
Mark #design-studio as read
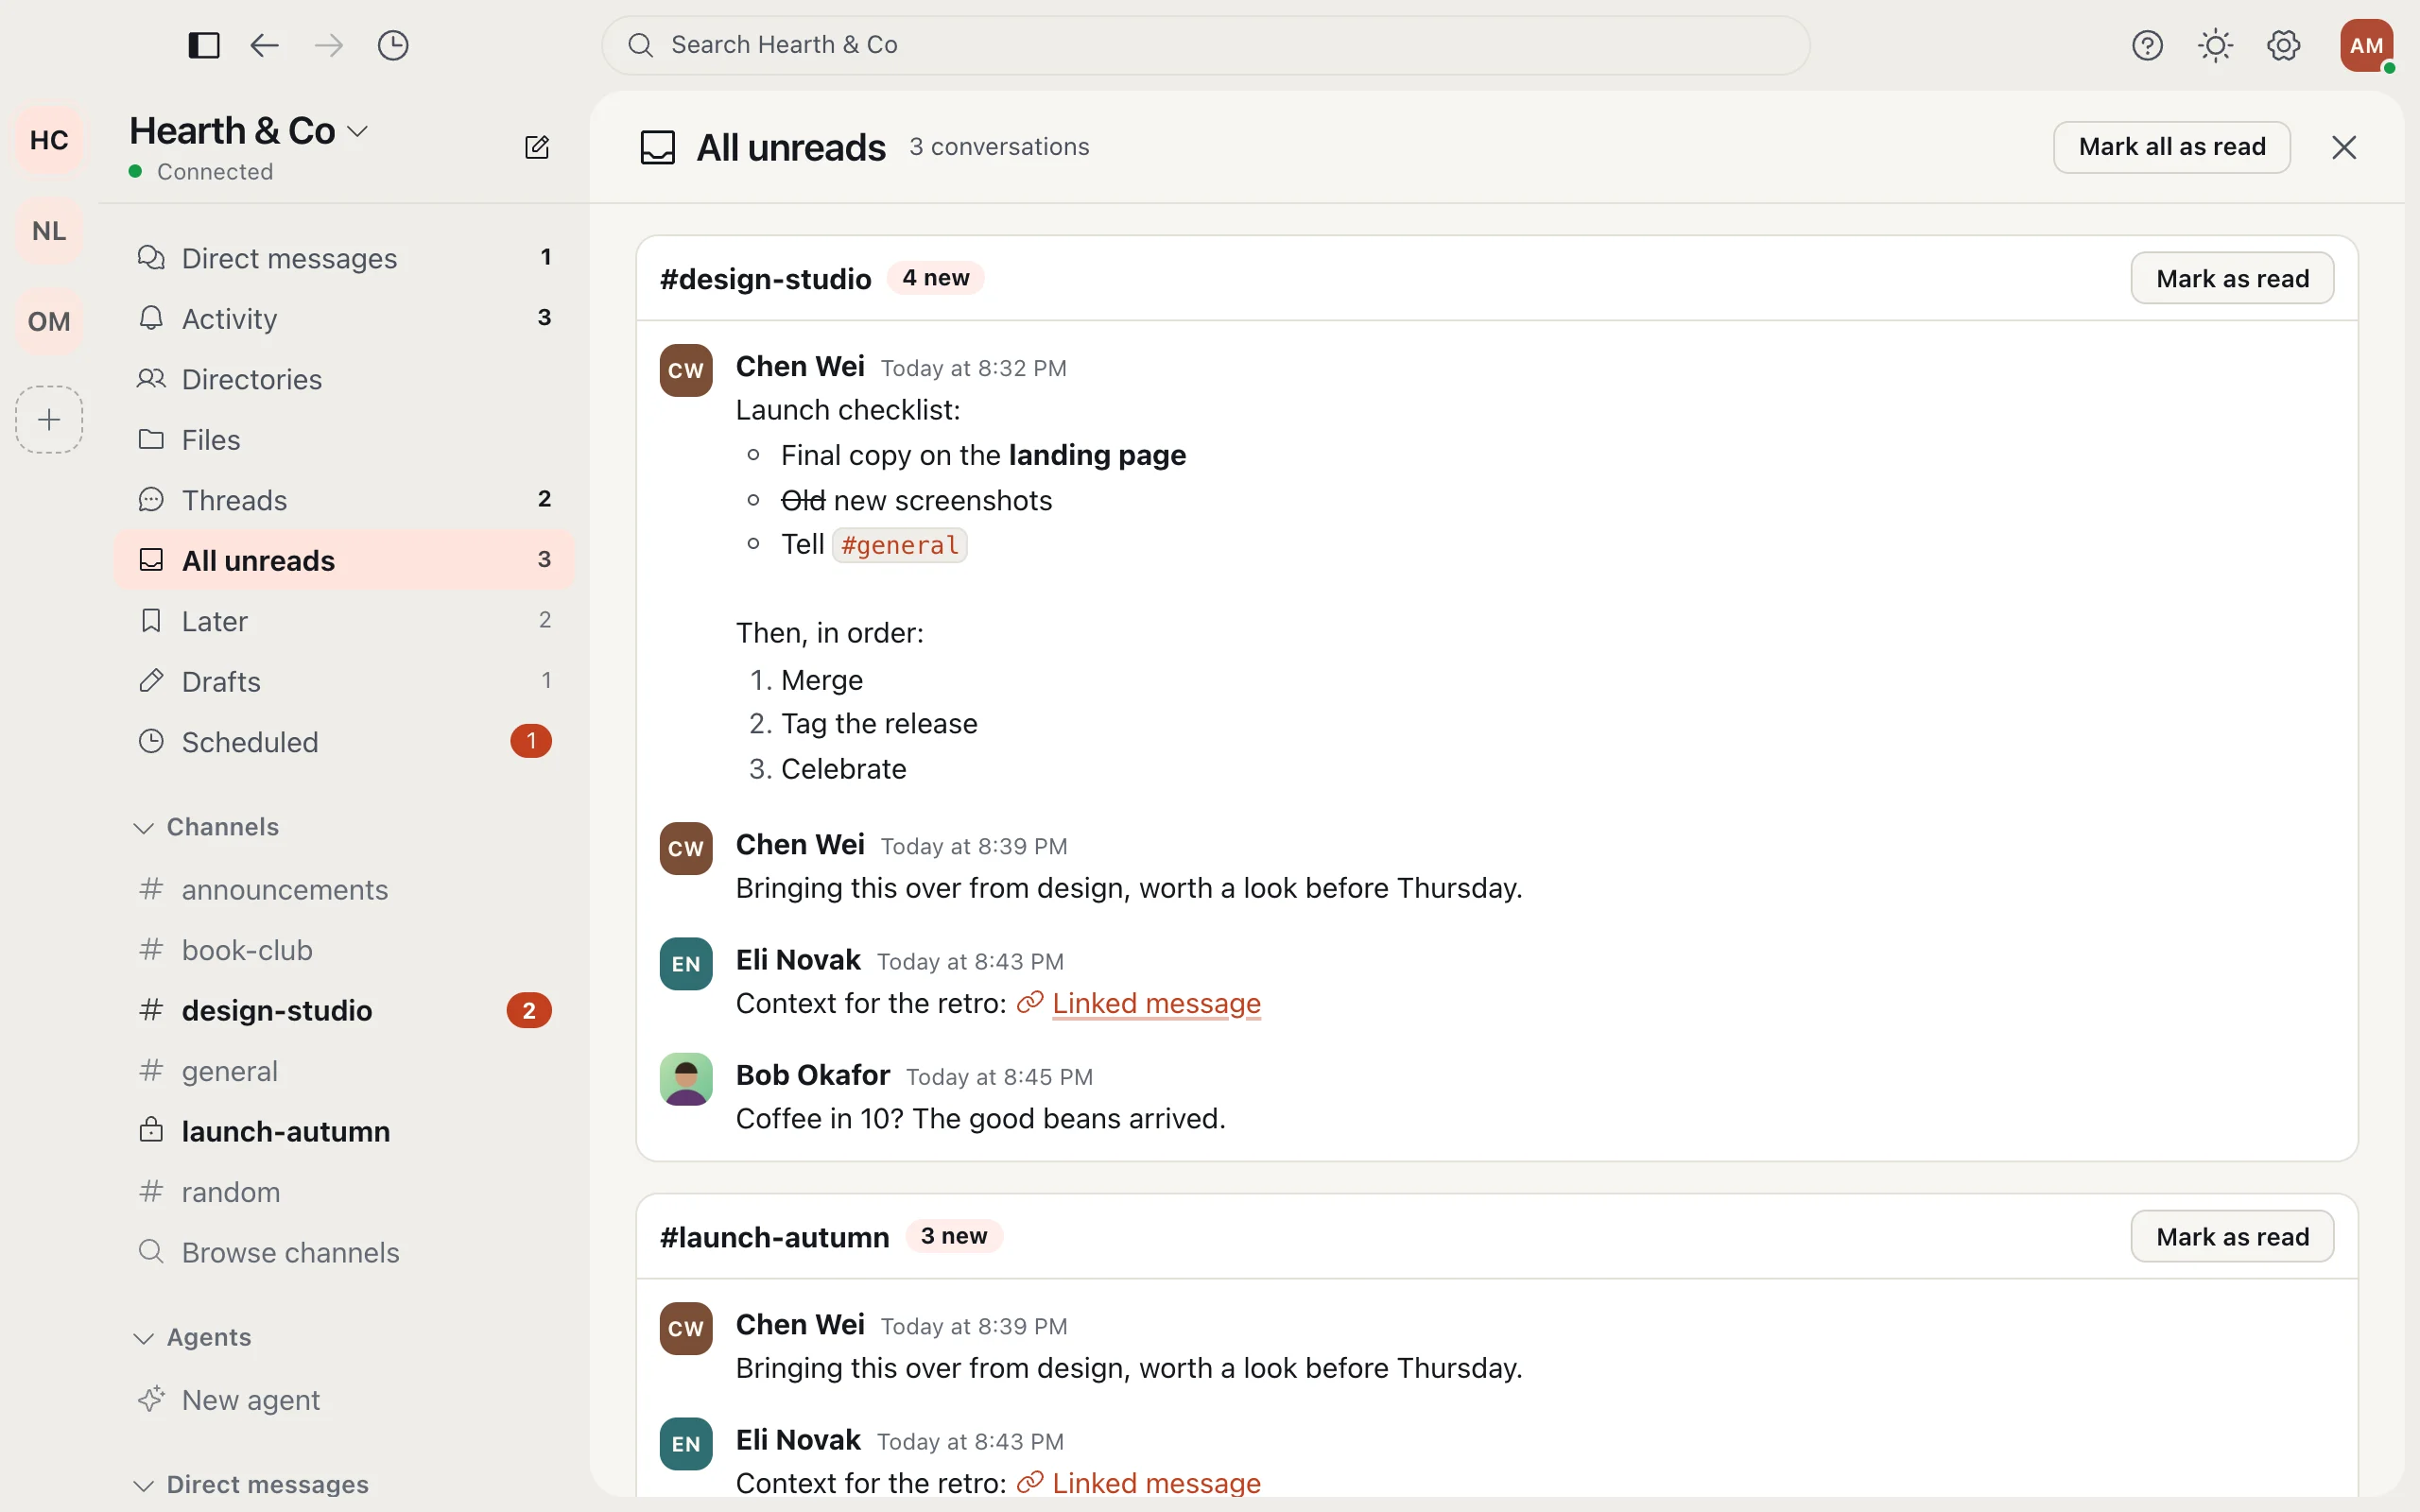[2232, 278]
